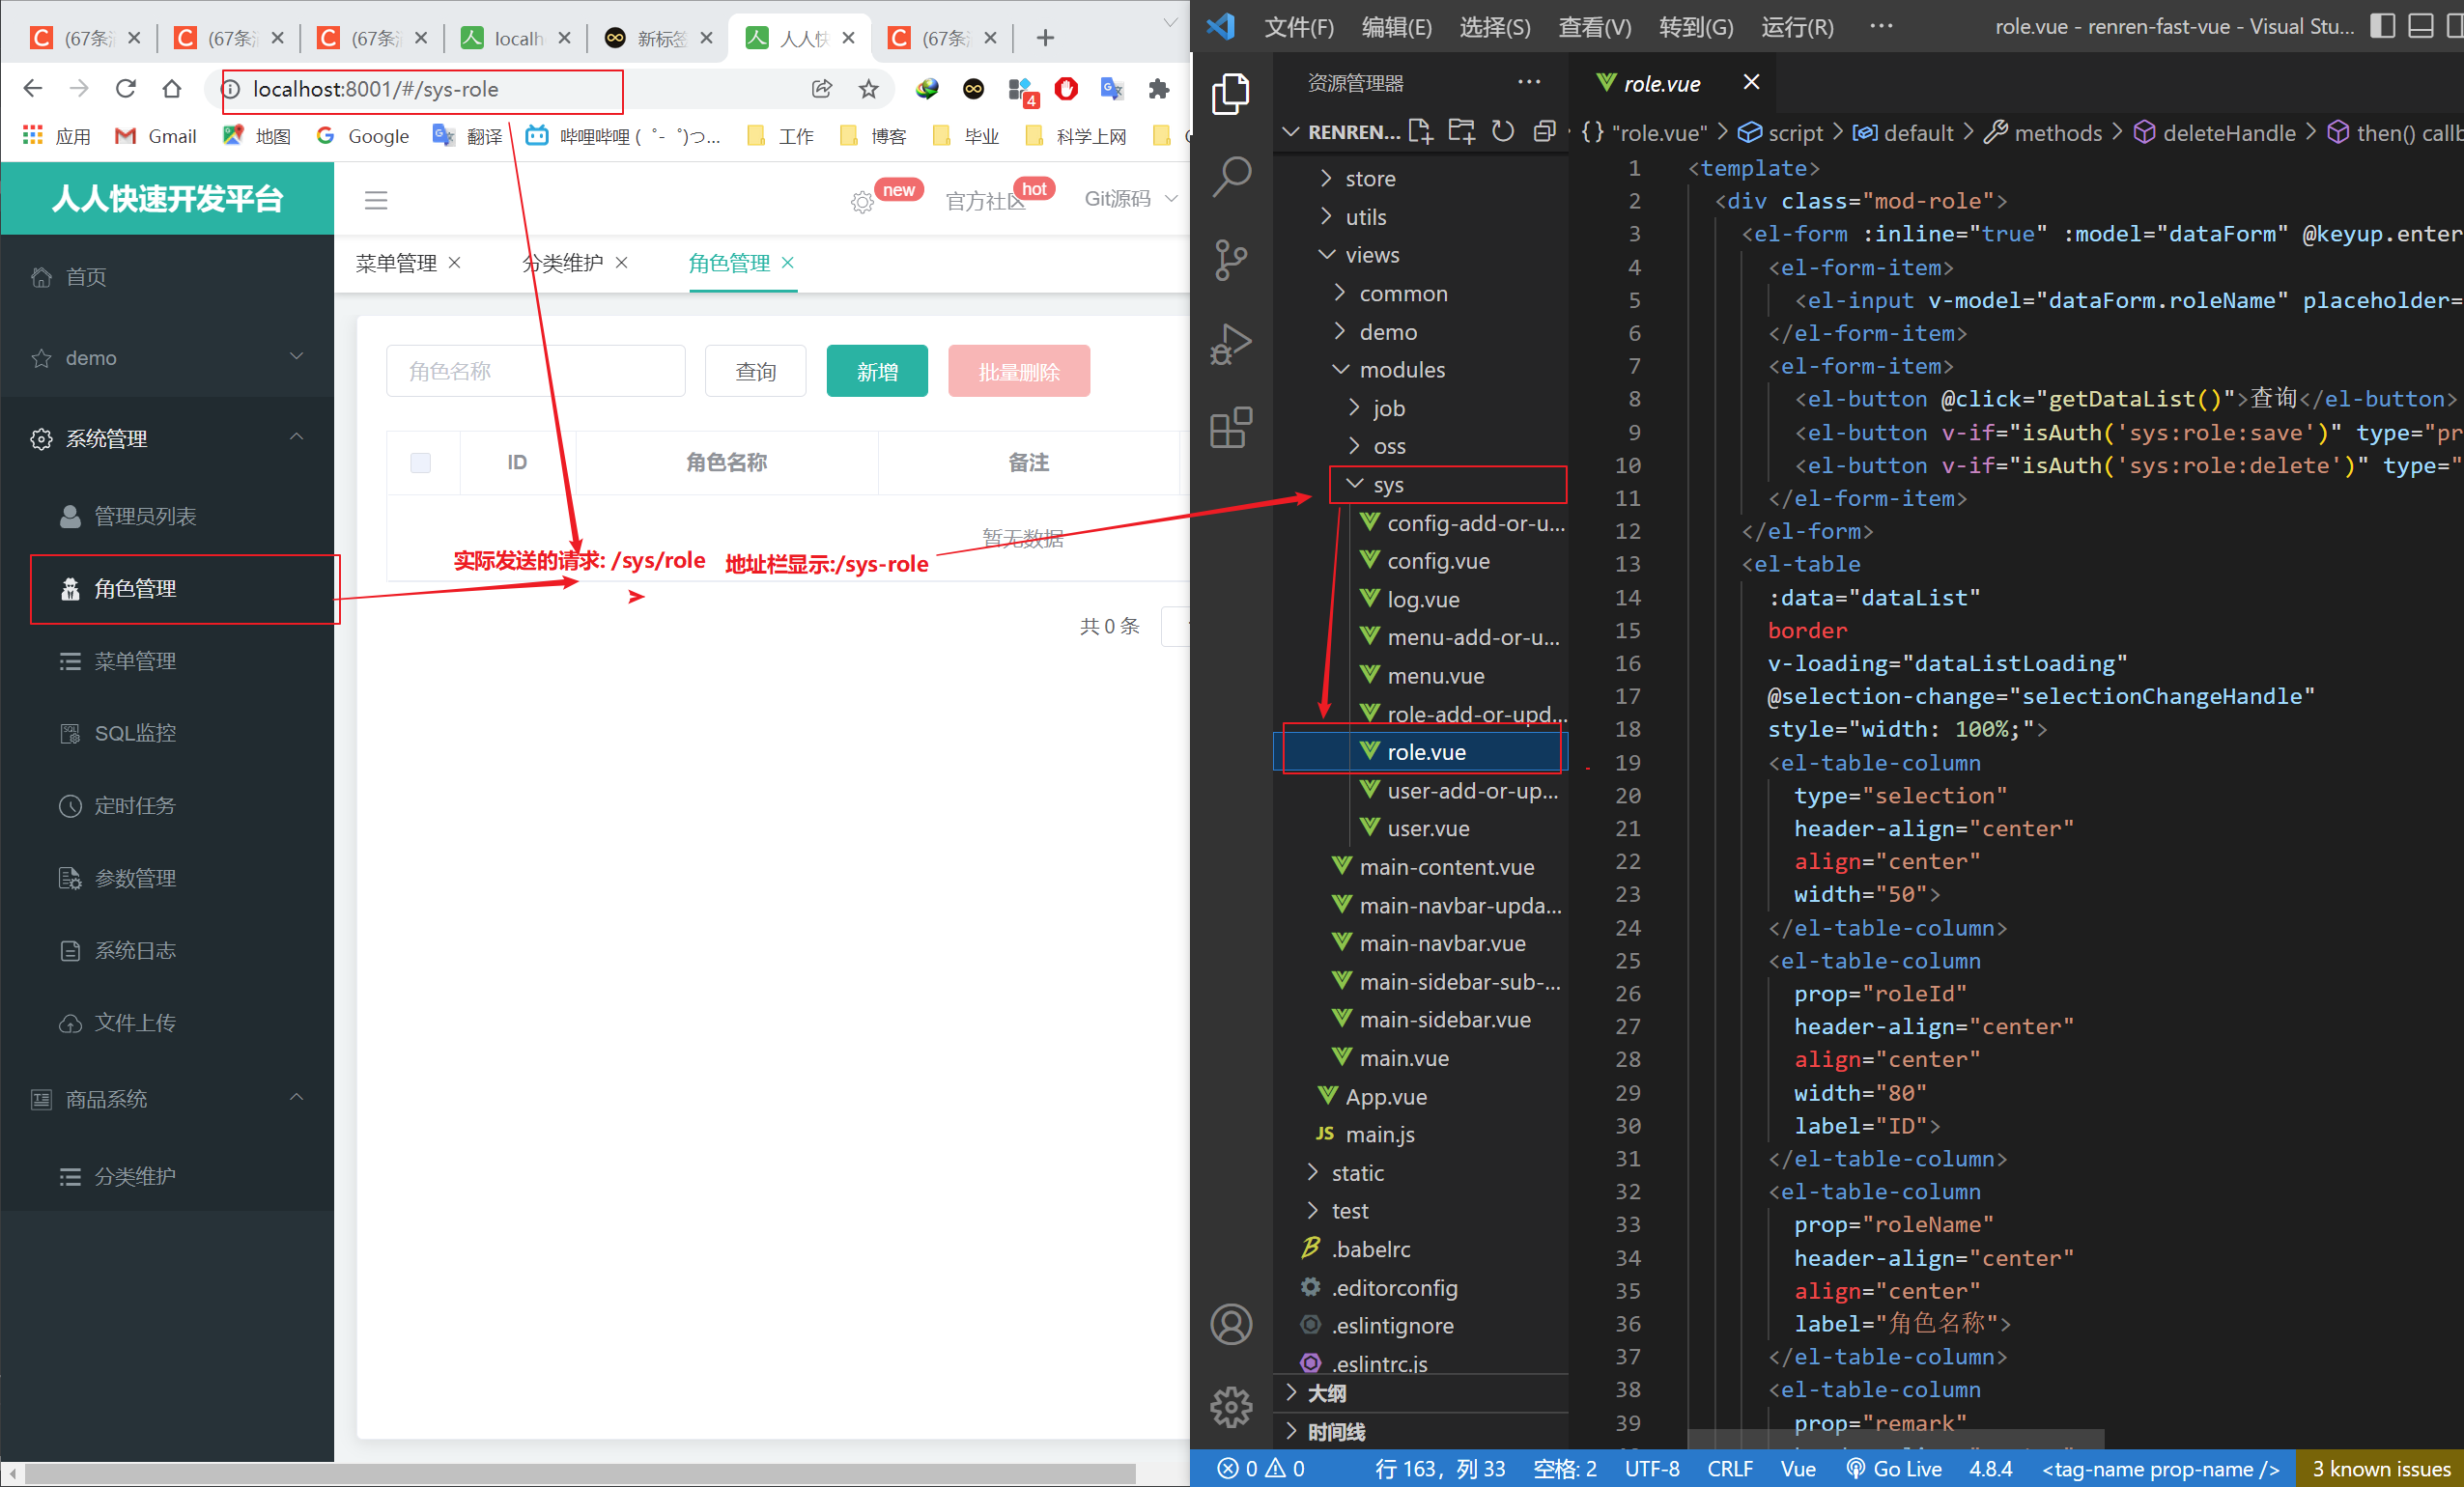Collapse the 系统管理 sidebar menu

coord(167,438)
